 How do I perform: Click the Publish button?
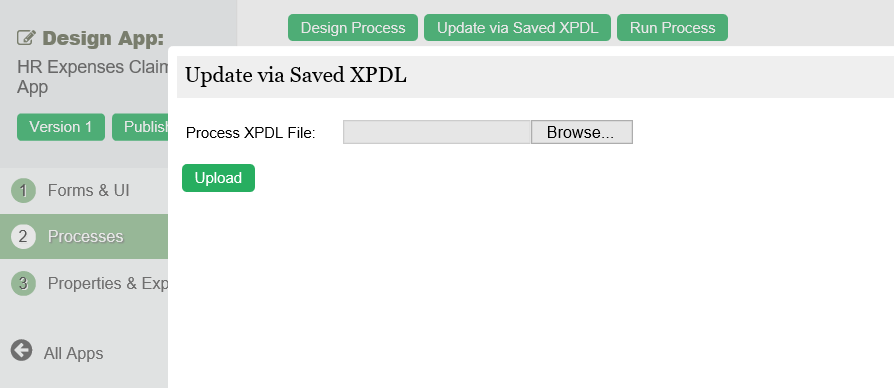click(140, 127)
